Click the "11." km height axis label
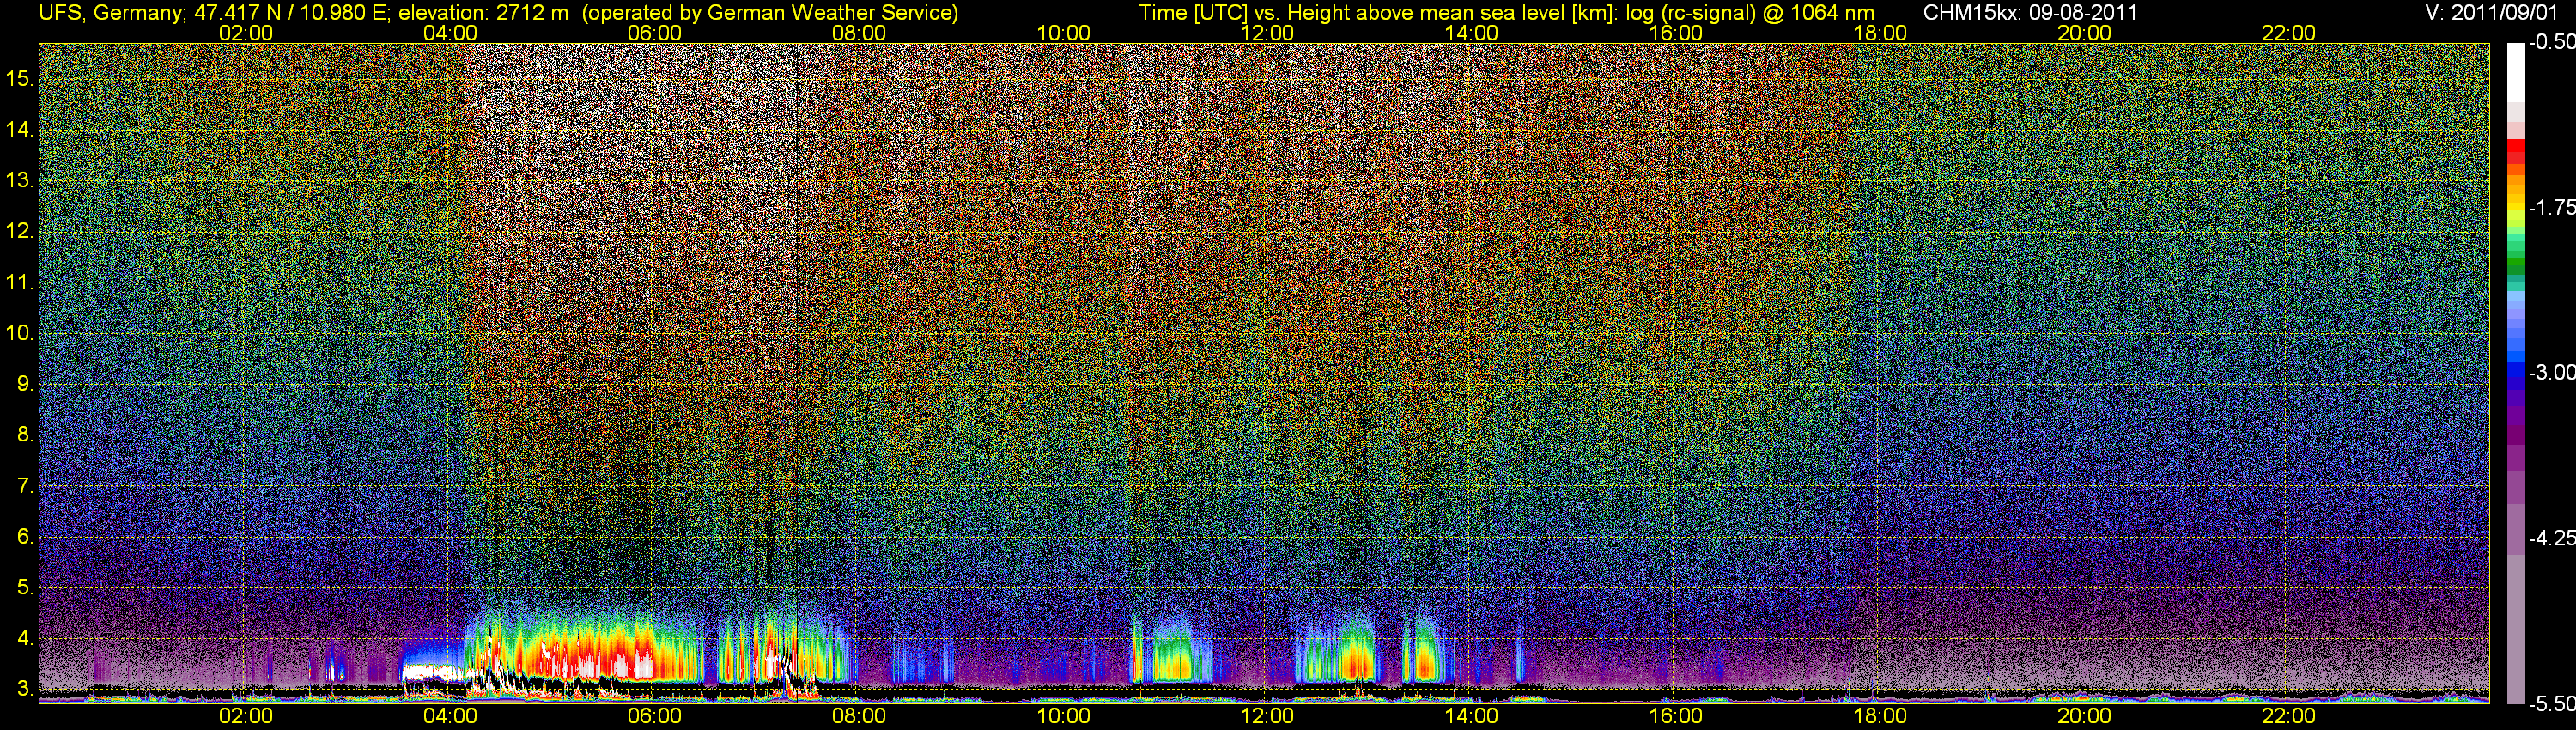 pyautogui.click(x=21, y=282)
